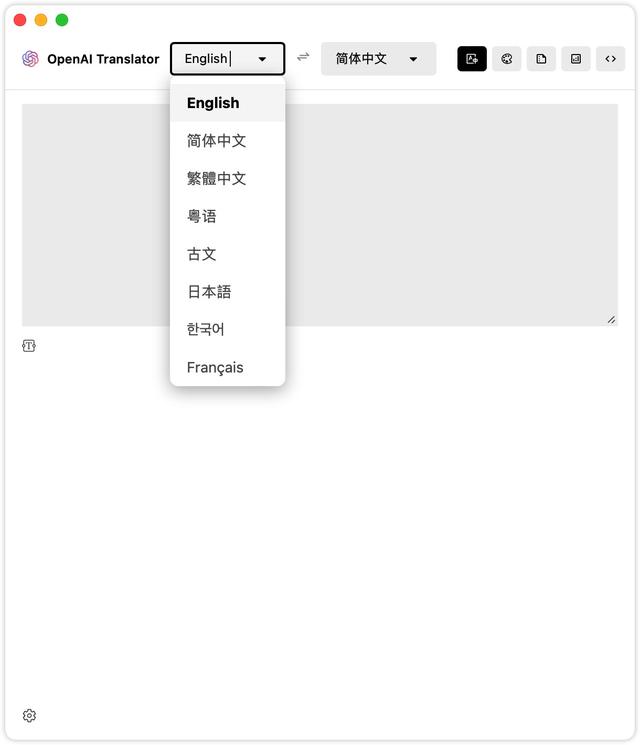Image resolution: width=640 pixels, height=745 pixels.
Task: Swap source and target languages
Action: 303,57
